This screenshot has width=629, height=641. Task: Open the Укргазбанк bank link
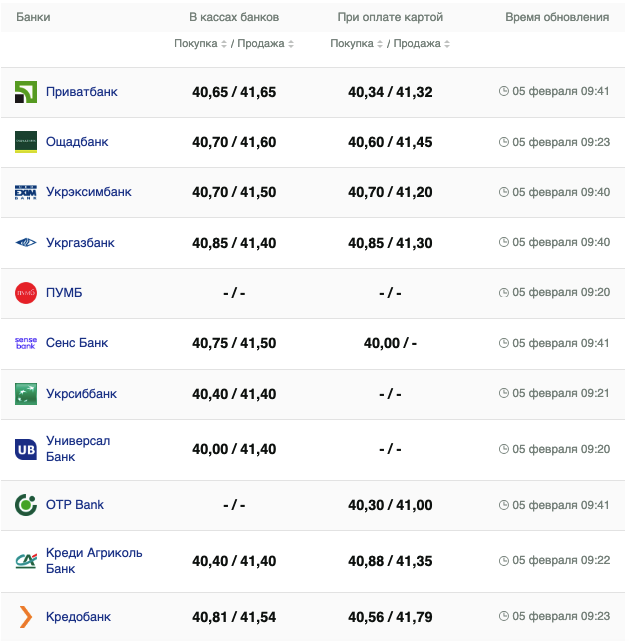click(80, 243)
